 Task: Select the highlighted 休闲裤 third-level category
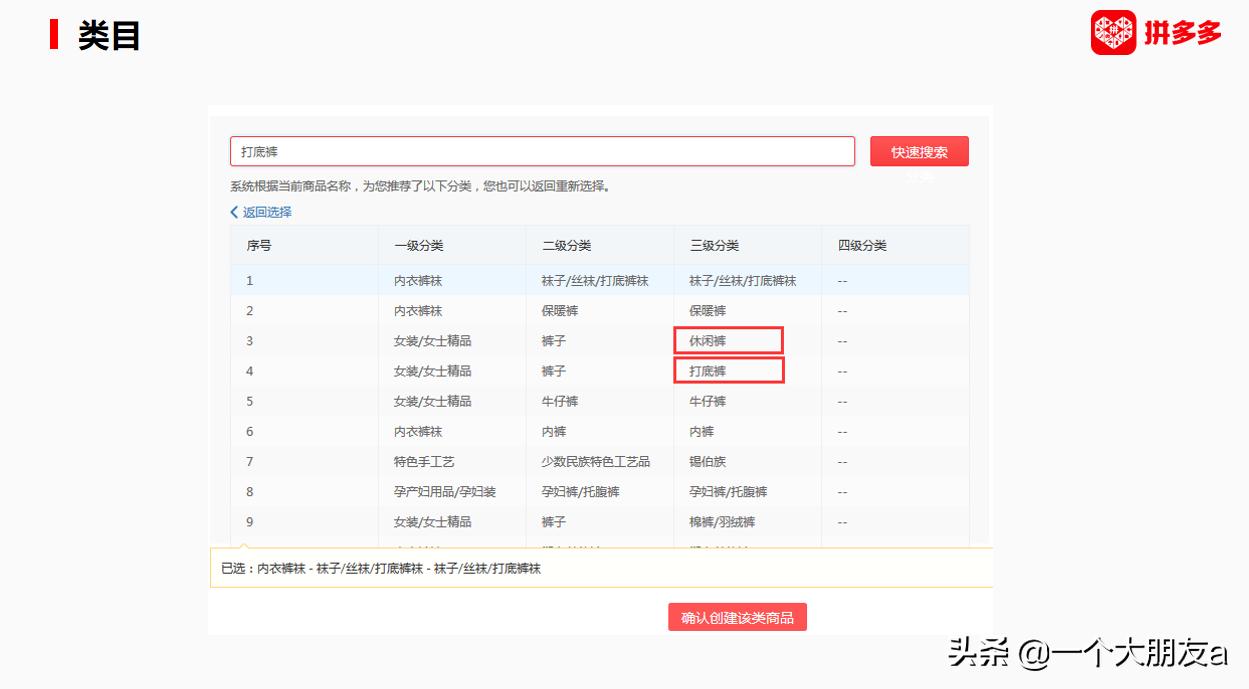(x=728, y=340)
